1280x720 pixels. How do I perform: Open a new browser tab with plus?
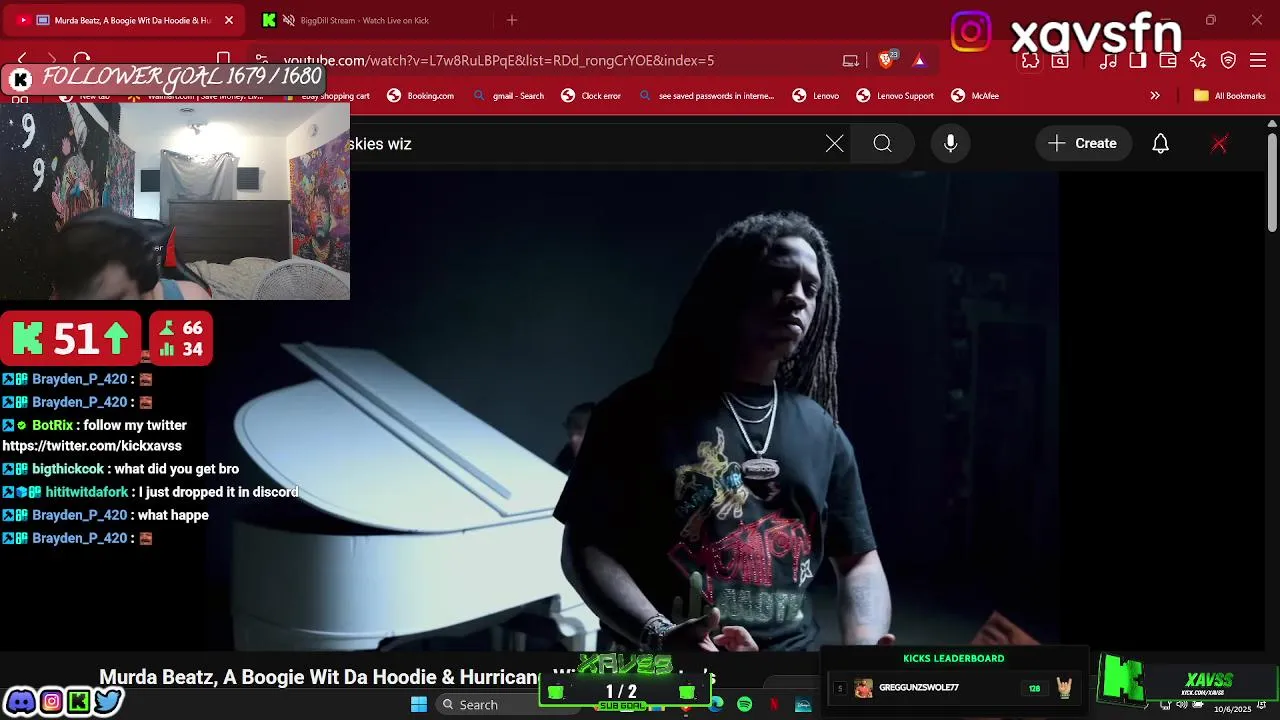coord(512,20)
